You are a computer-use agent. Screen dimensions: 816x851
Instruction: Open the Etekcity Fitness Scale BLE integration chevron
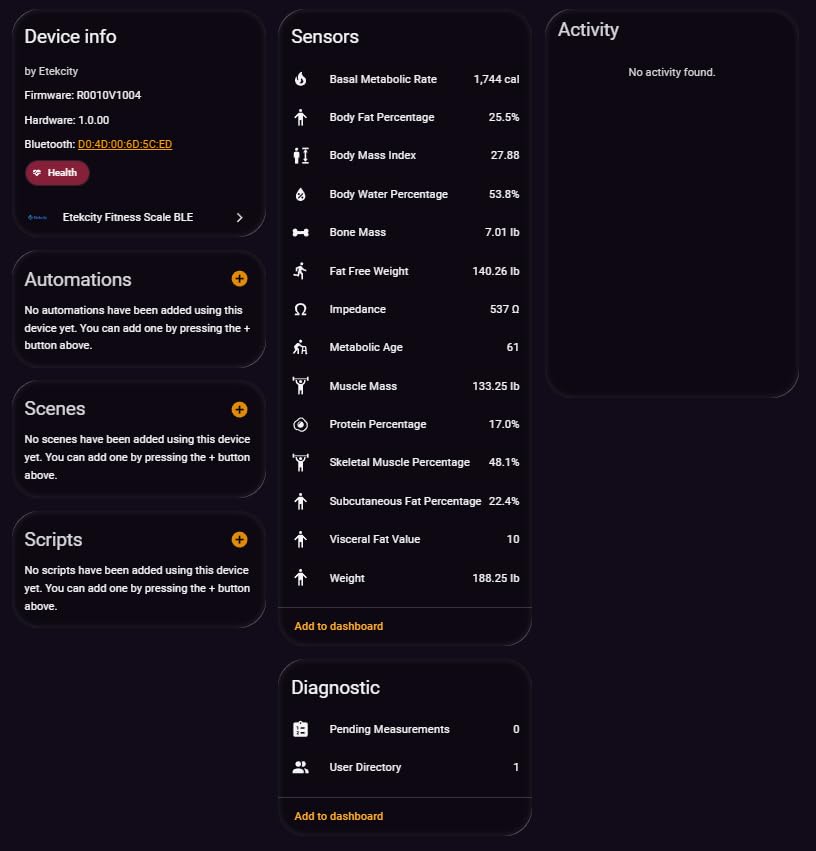pos(239,217)
